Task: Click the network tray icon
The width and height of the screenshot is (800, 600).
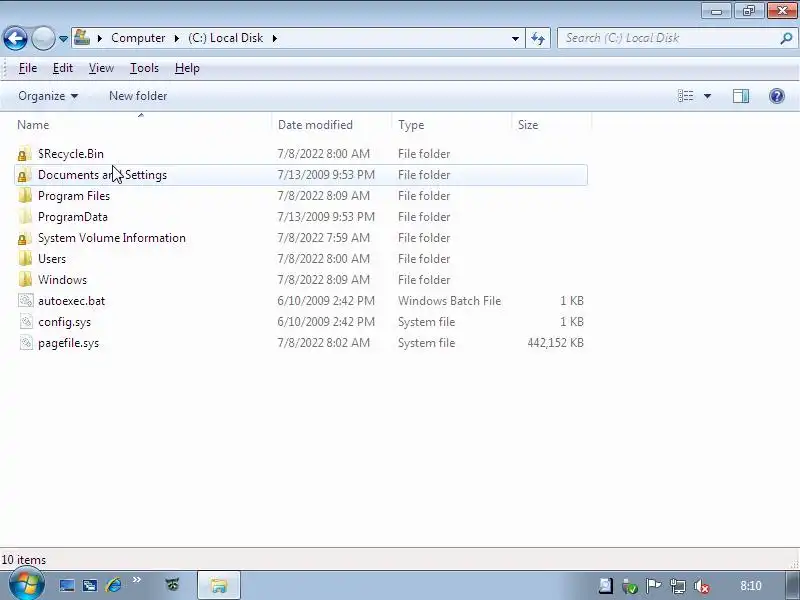Action: [678, 586]
